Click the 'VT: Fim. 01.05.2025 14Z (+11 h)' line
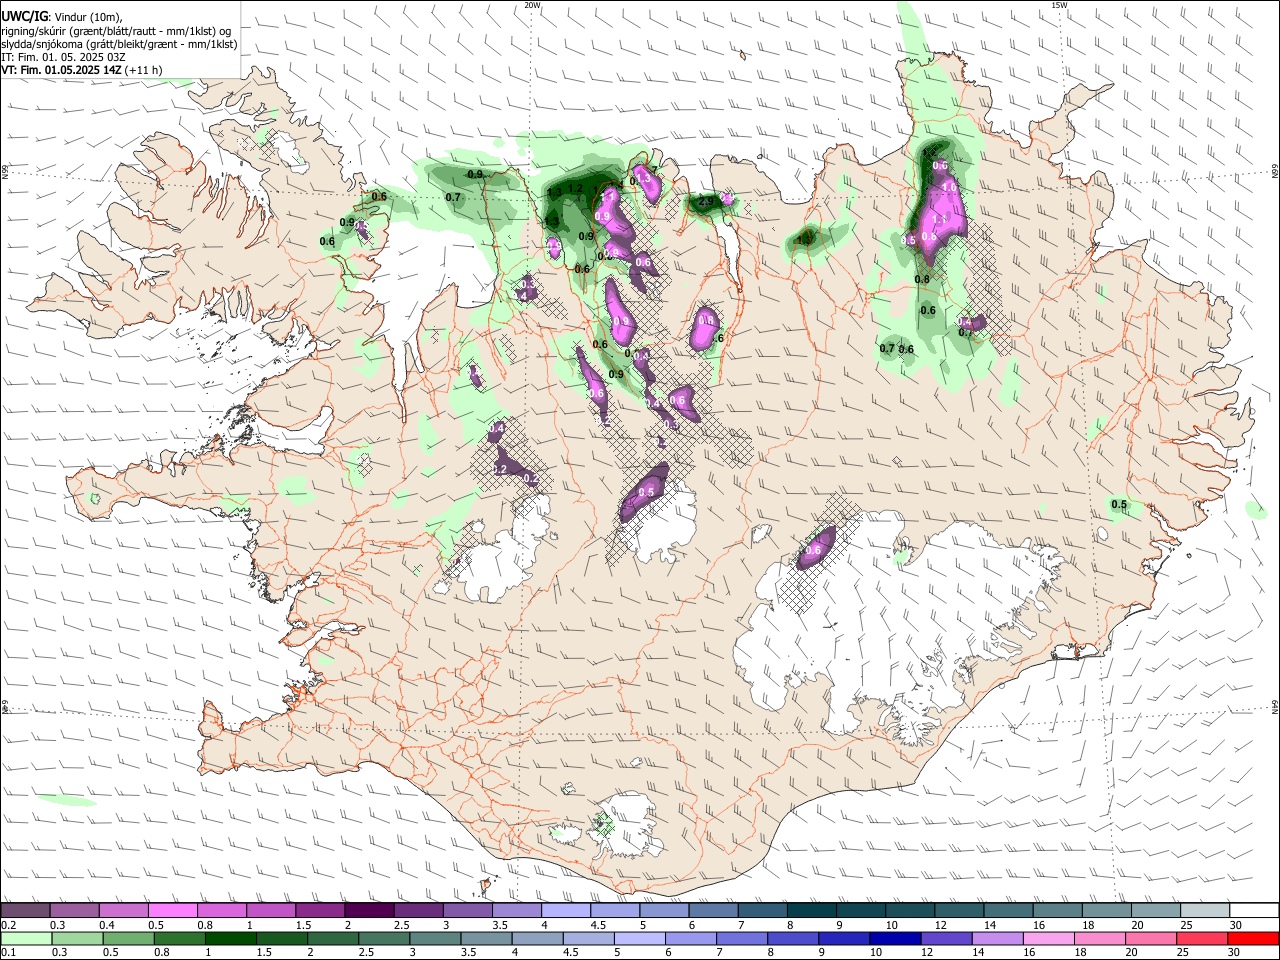This screenshot has width=1280, height=960. point(82,70)
